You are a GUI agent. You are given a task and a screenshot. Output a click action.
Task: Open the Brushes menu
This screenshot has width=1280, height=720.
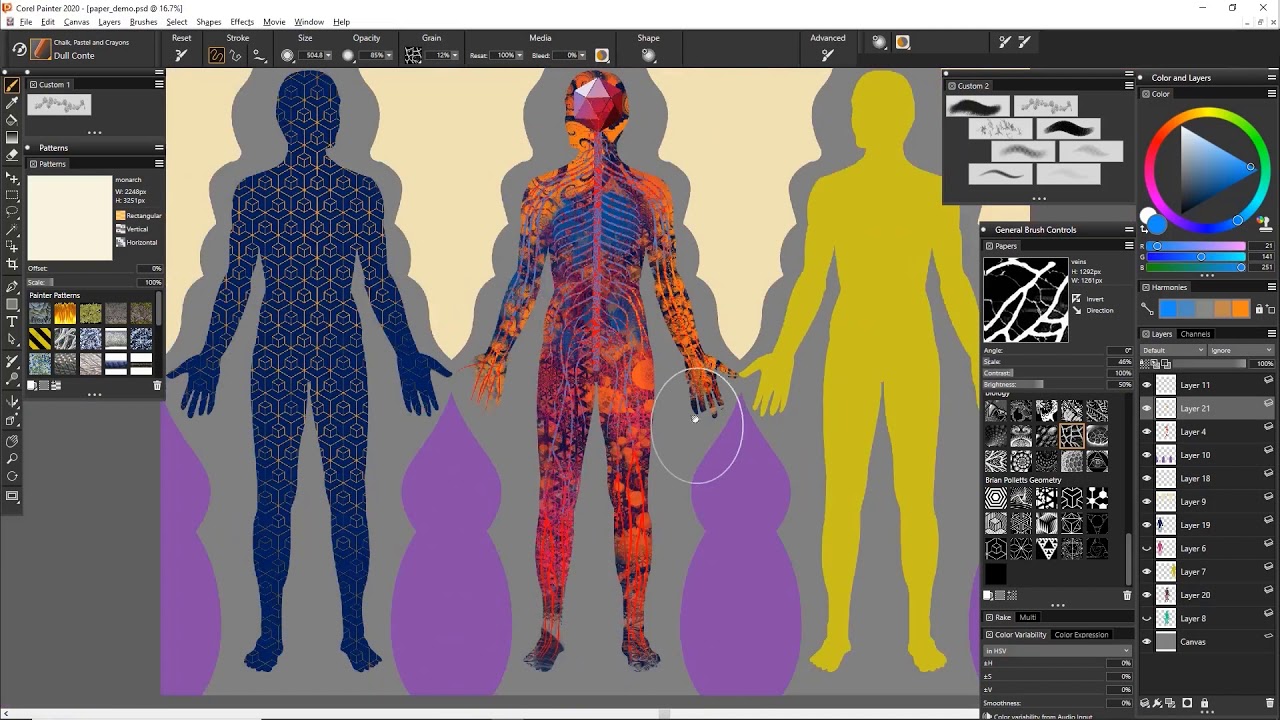(143, 22)
